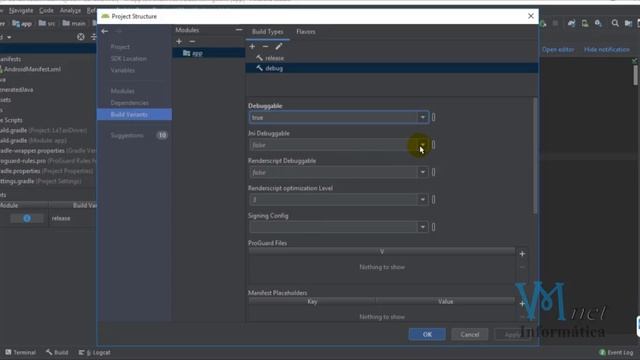Add a new module with plus icon
Screen dimensions: 640x360
click(179, 41)
